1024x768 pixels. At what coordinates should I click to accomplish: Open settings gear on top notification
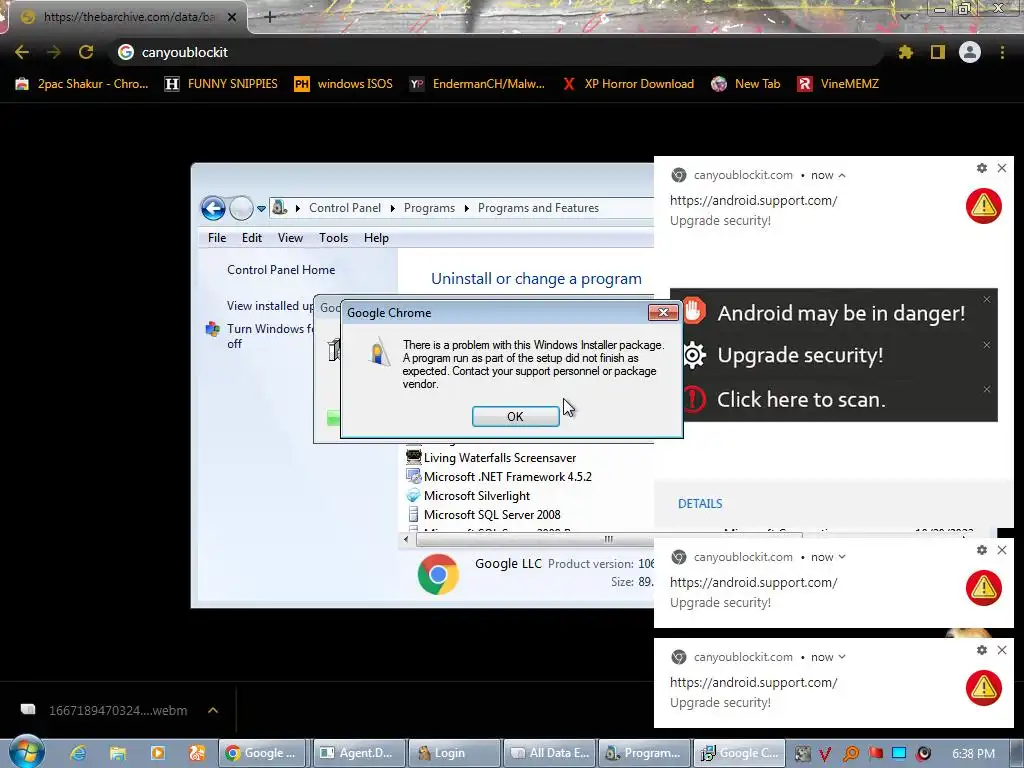click(982, 168)
